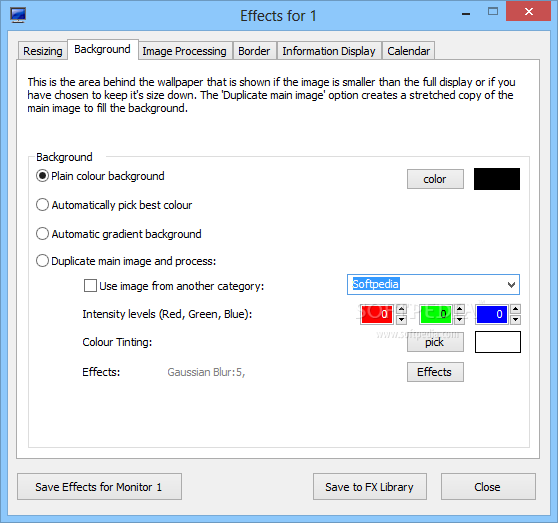Screen dimensions: 558x523
Task: Decrease the green intensity with down arrow
Action: (x=460, y=319)
